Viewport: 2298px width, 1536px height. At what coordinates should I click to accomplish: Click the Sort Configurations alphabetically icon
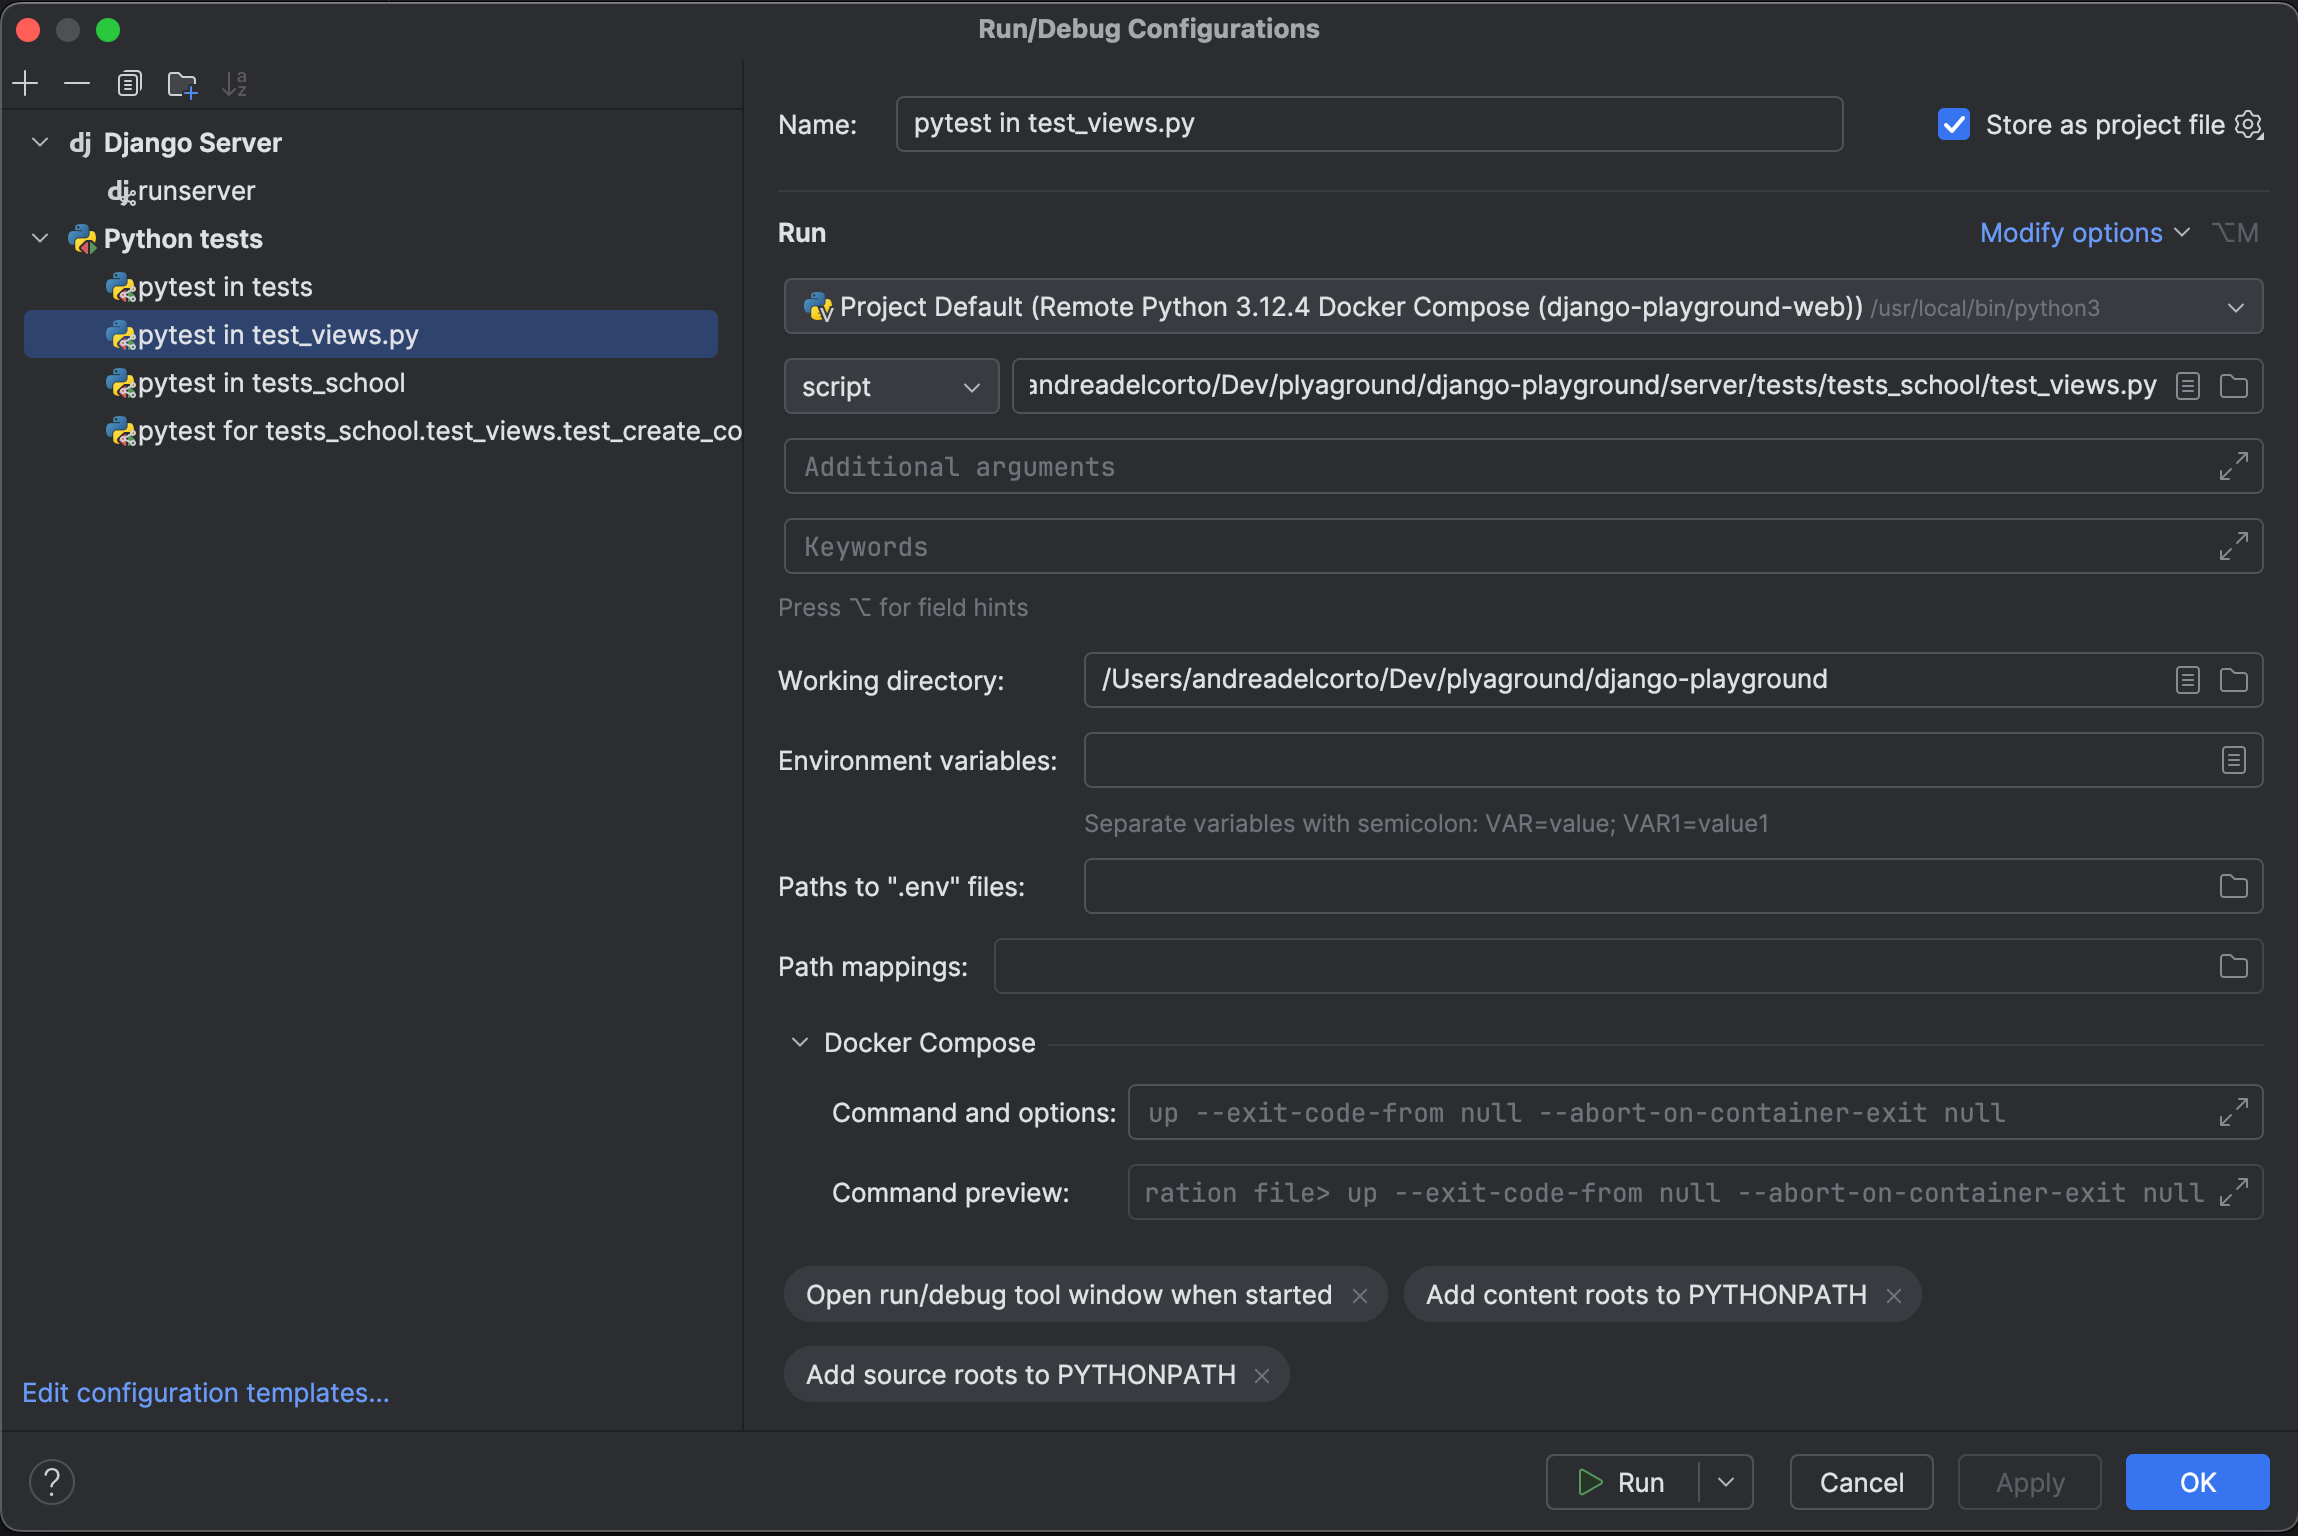click(234, 84)
